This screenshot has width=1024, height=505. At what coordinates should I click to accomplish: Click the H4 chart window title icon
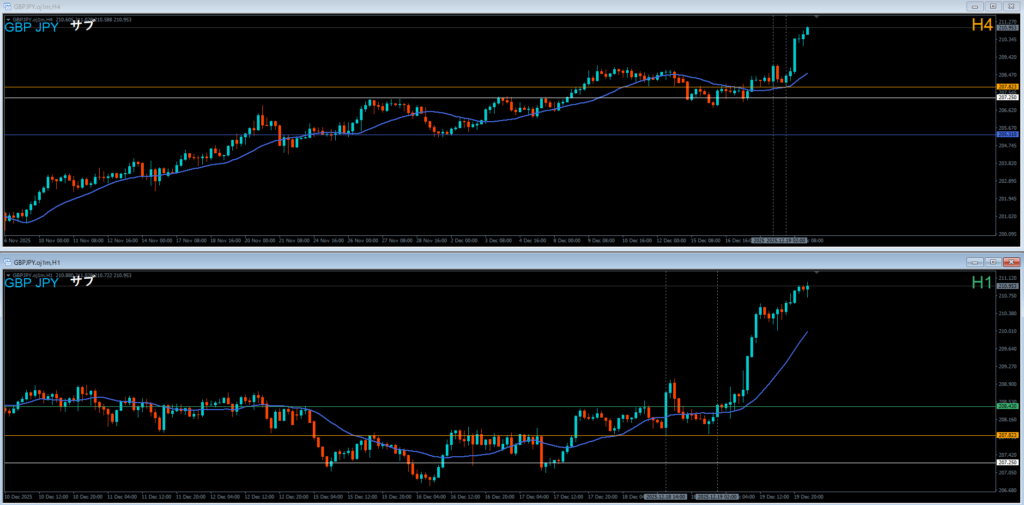(7, 6)
